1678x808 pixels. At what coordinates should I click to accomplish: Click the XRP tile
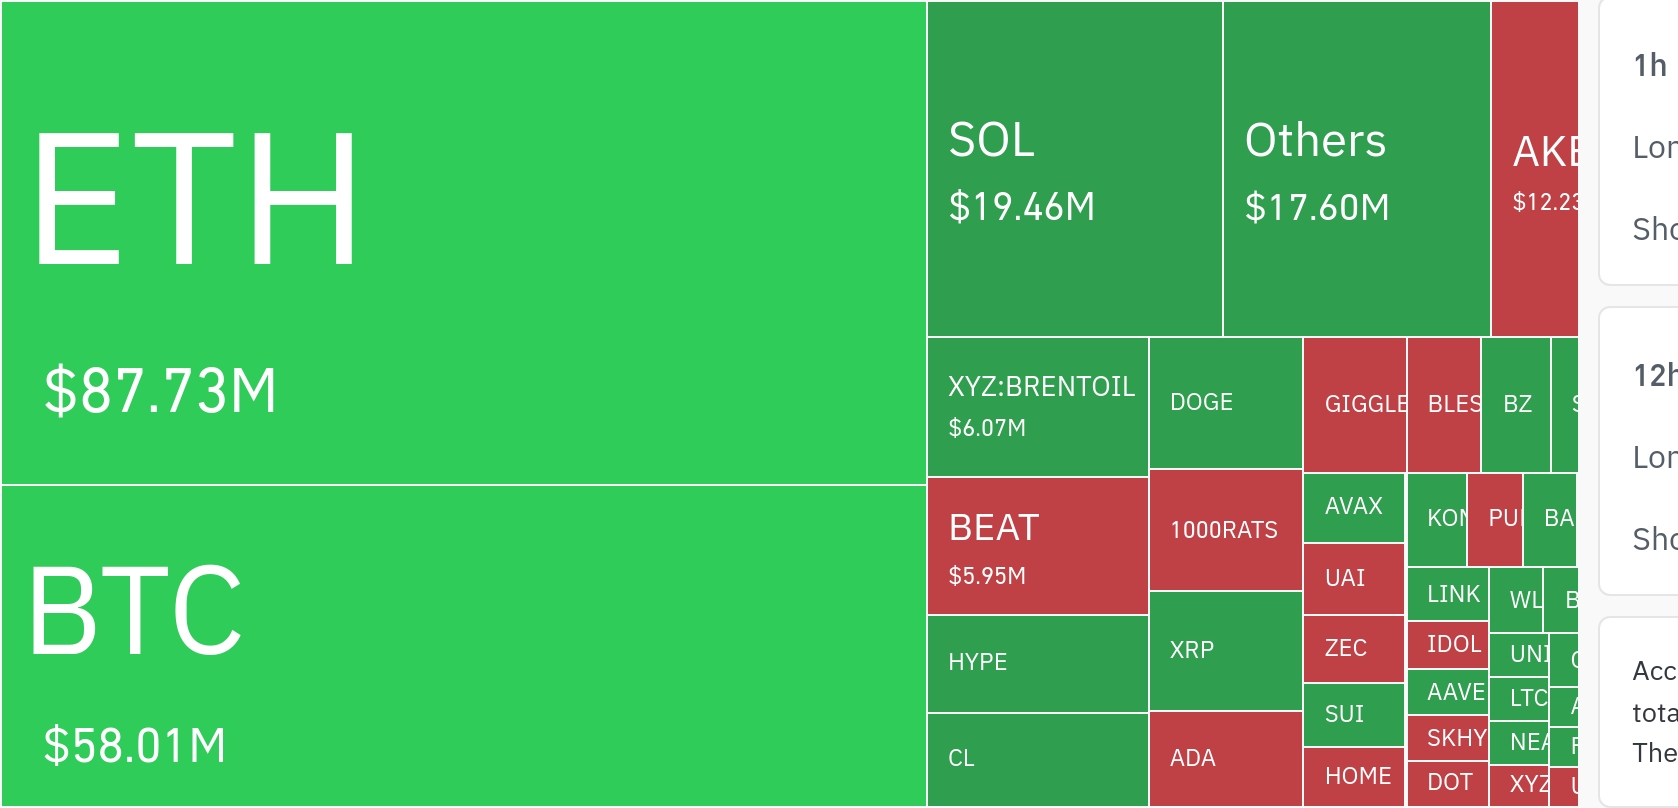click(1226, 651)
